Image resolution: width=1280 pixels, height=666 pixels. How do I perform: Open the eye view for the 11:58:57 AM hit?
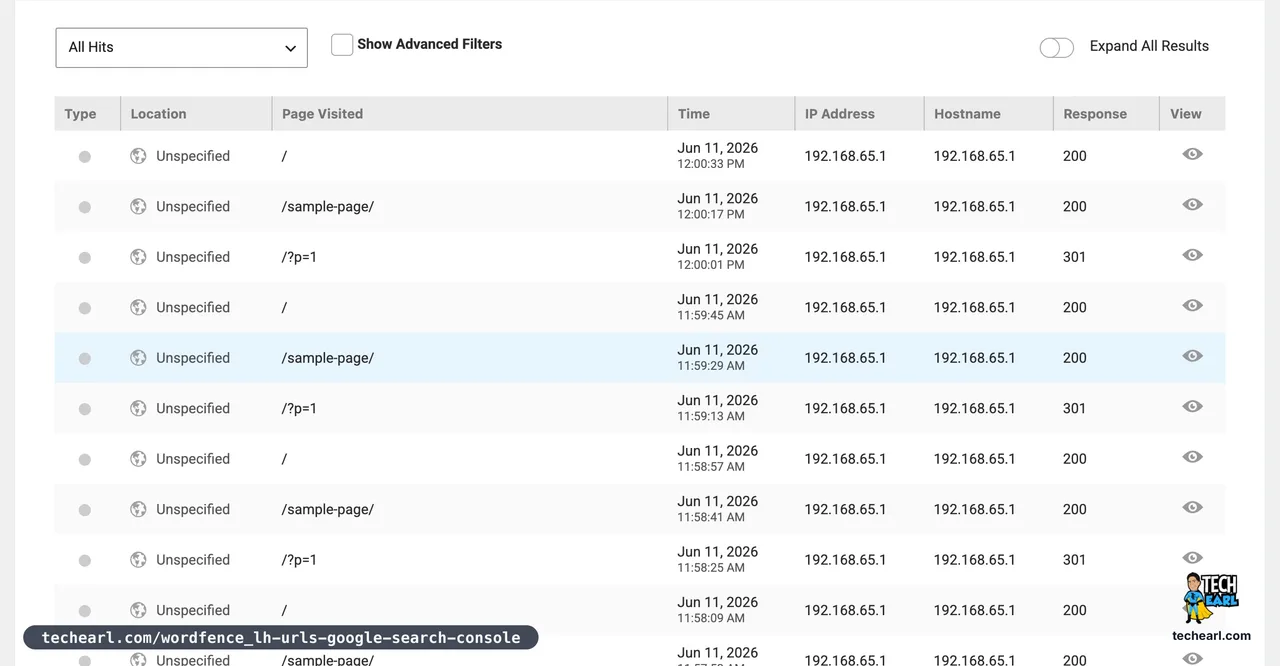click(1192, 457)
